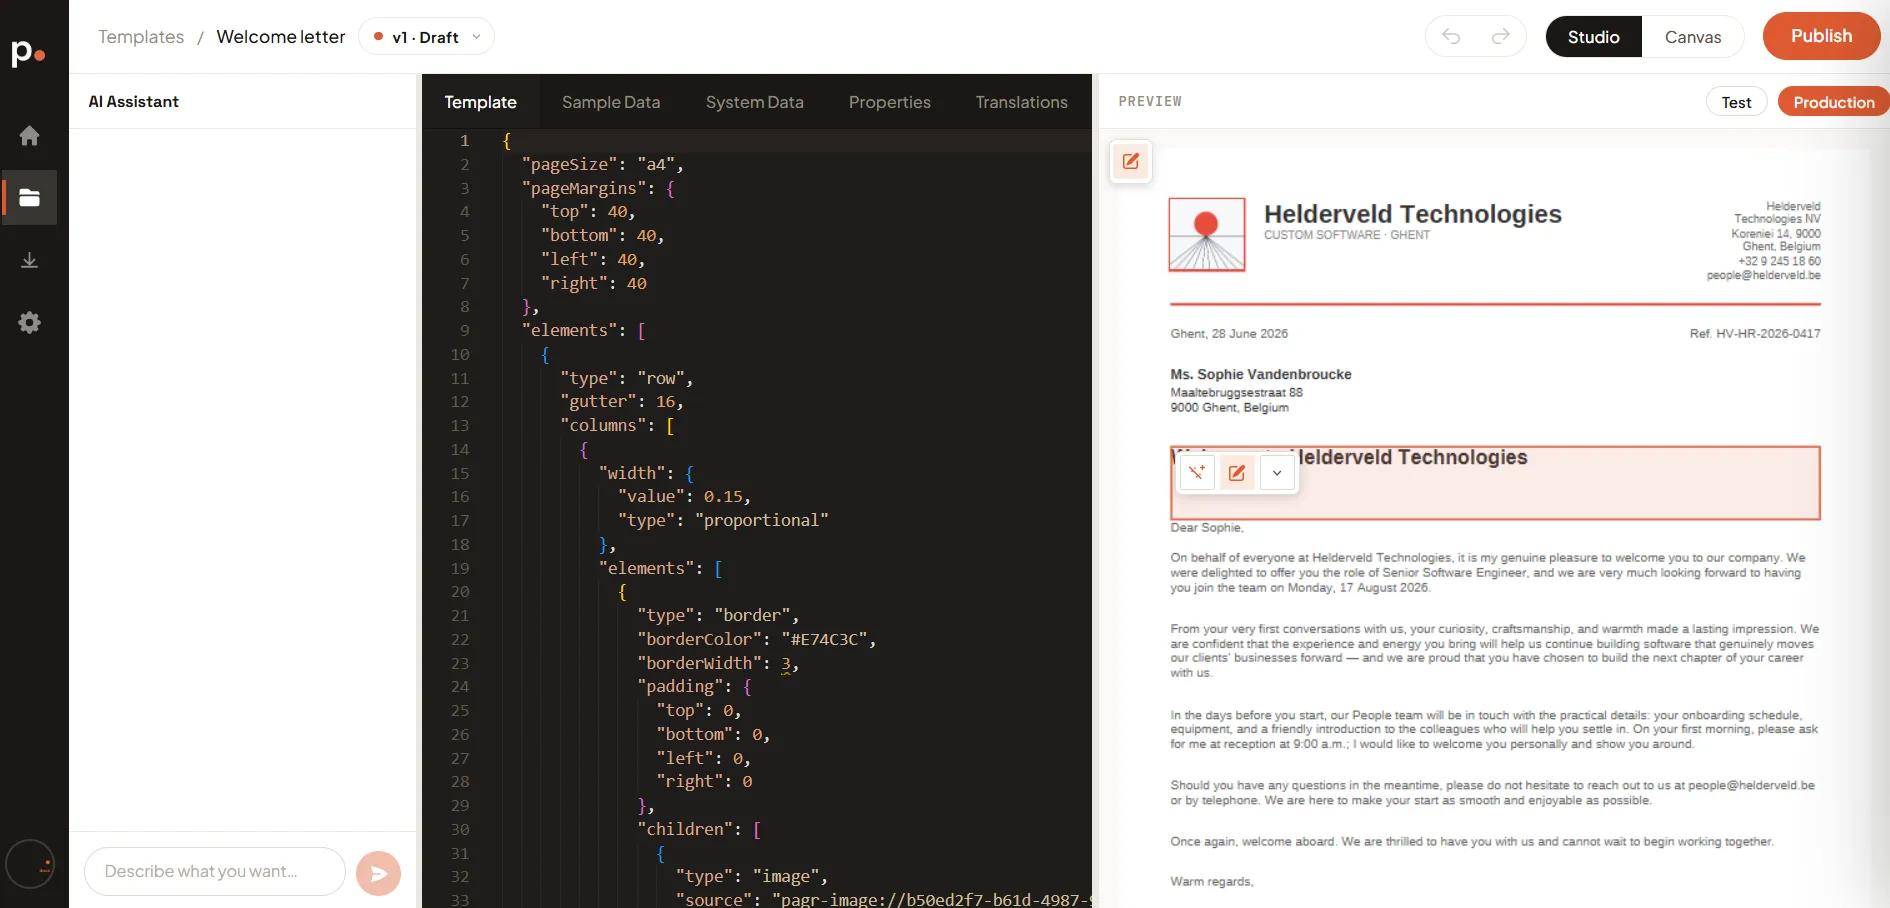This screenshot has width=1890, height=908.
Task: Click the "#E74C3C" borderColor value in code
Action: click(823, 639)
